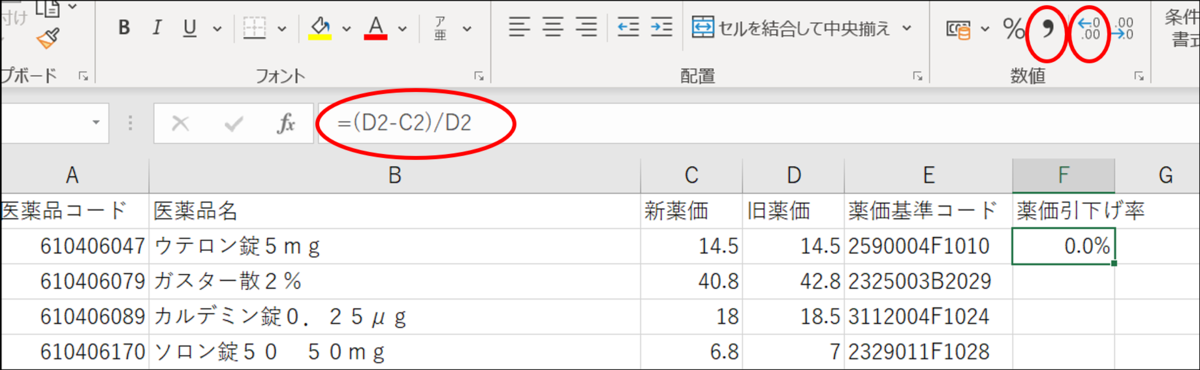Increase decimal places
Image resolution: width=1200 pixels, height=370 pixels.
tap(1090, 28)
